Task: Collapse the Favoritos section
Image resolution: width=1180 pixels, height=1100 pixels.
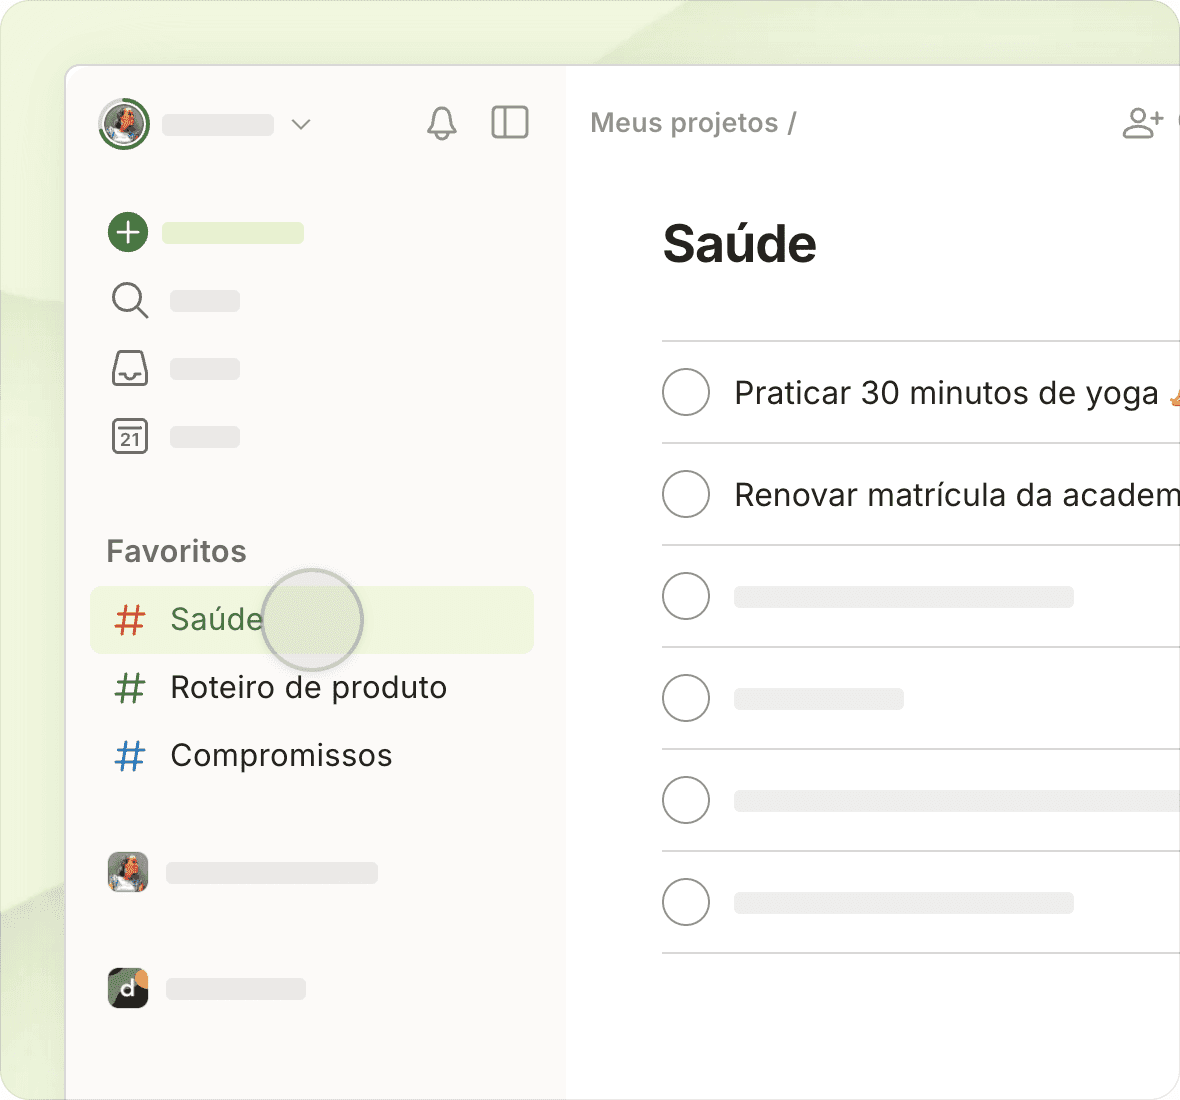Action: pos(177,551)
